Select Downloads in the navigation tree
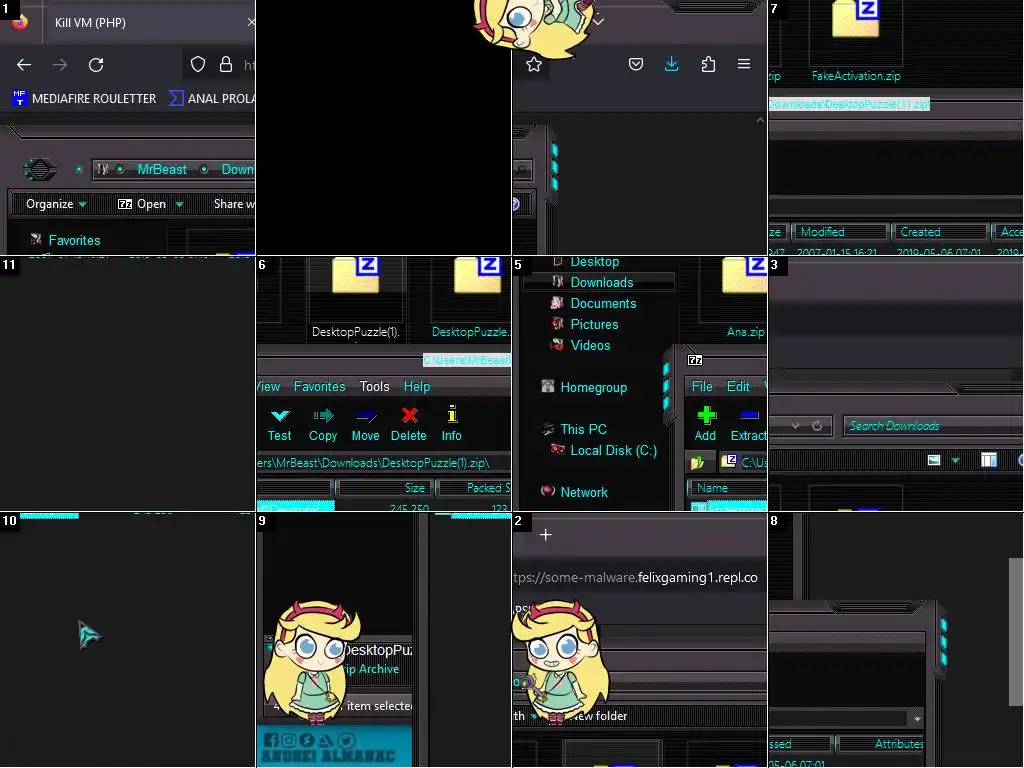 [x=601, y=282]
